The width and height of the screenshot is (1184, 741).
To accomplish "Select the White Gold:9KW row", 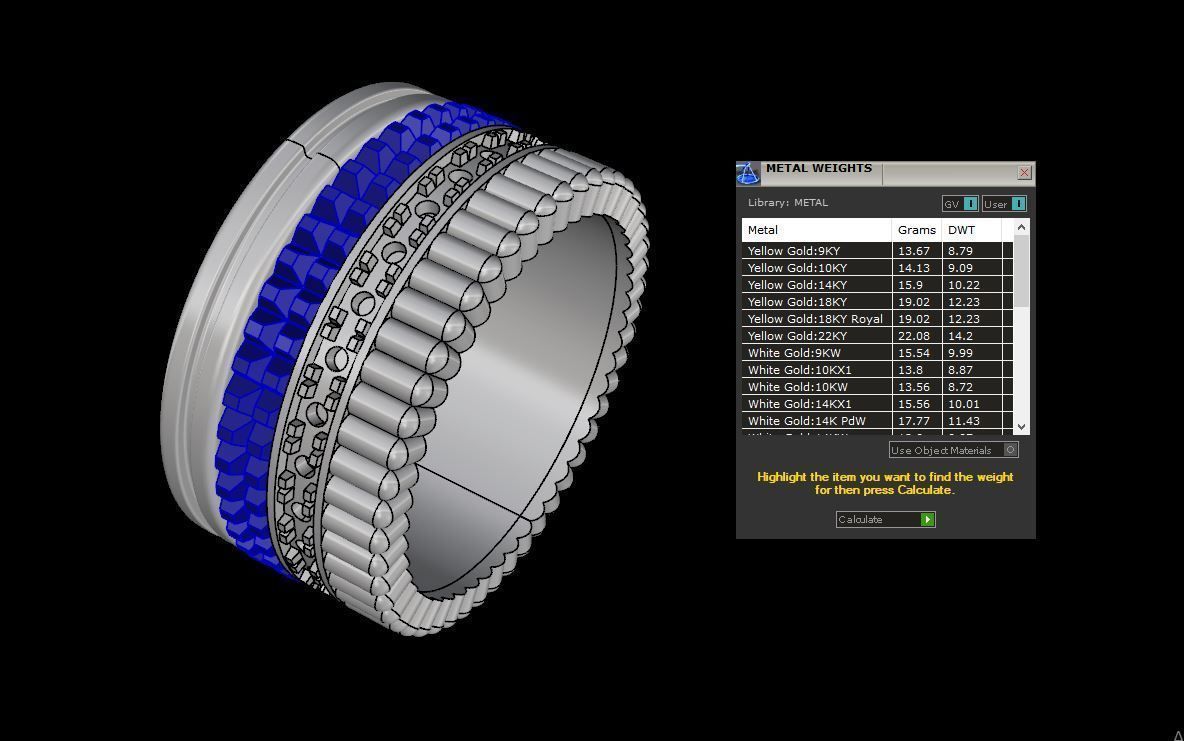I will (x=877, y=353).
